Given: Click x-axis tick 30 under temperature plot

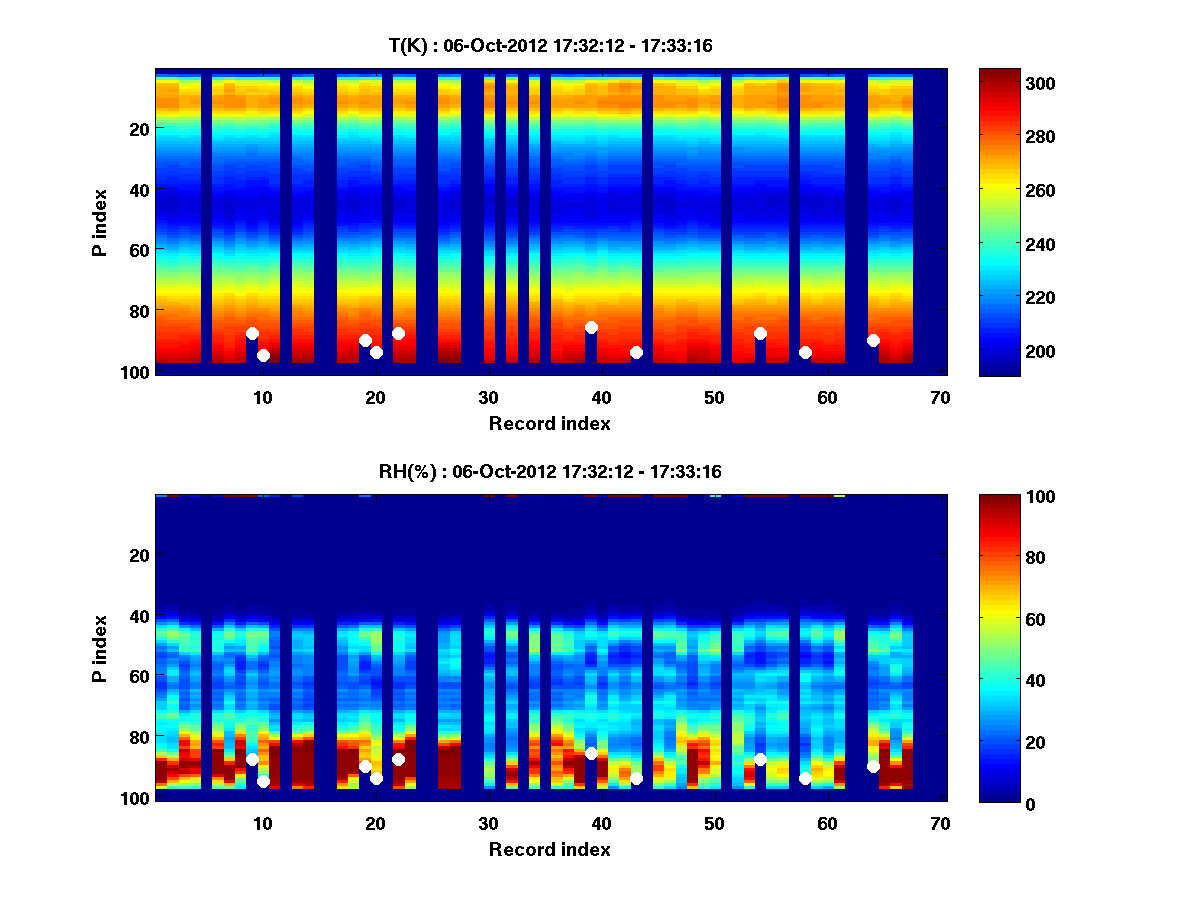Looking at the screenshot, I should (488, 397).
